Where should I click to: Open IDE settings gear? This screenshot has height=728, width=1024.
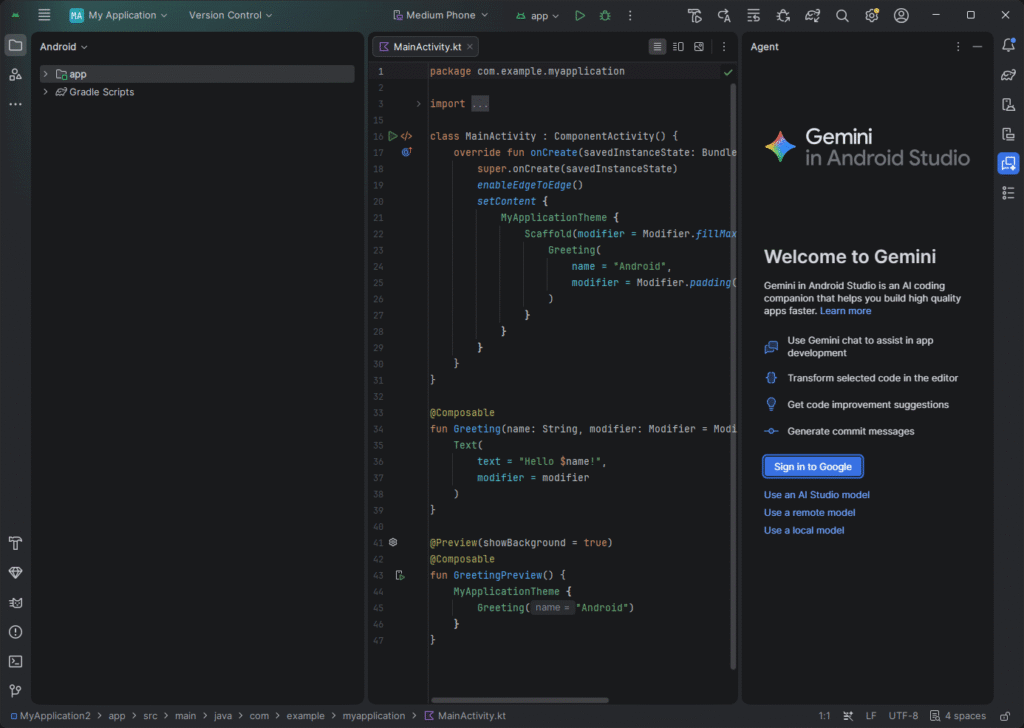(871, 15)
